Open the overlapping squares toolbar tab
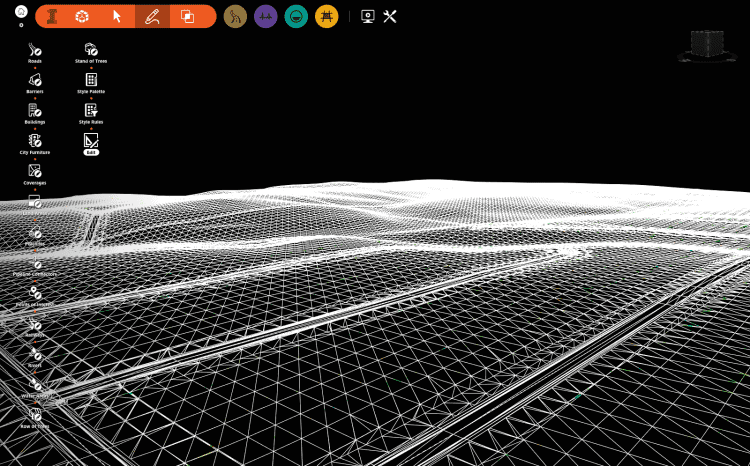 (186, 16)
